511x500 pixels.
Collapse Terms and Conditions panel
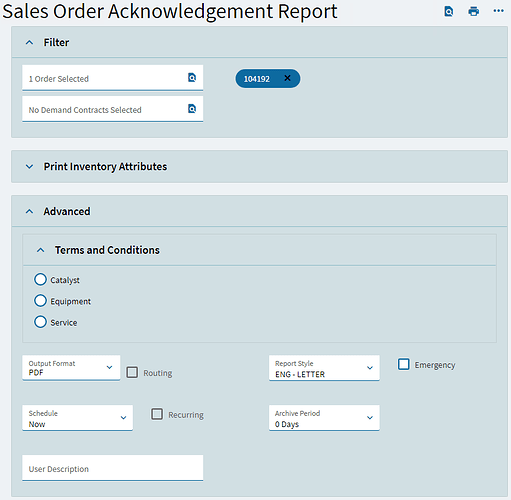point(40,250)
